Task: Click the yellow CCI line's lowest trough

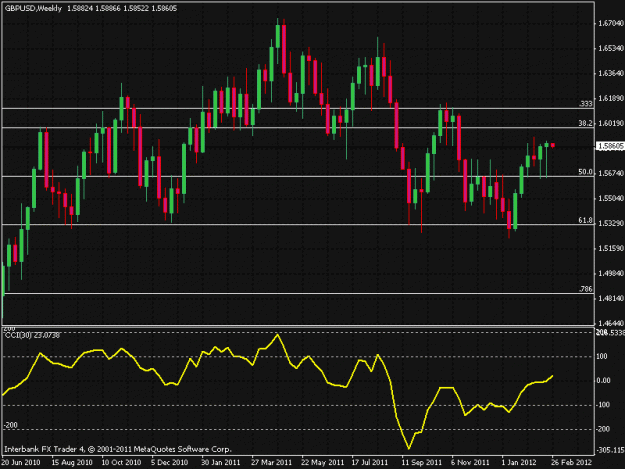Action: coord(409,448)
